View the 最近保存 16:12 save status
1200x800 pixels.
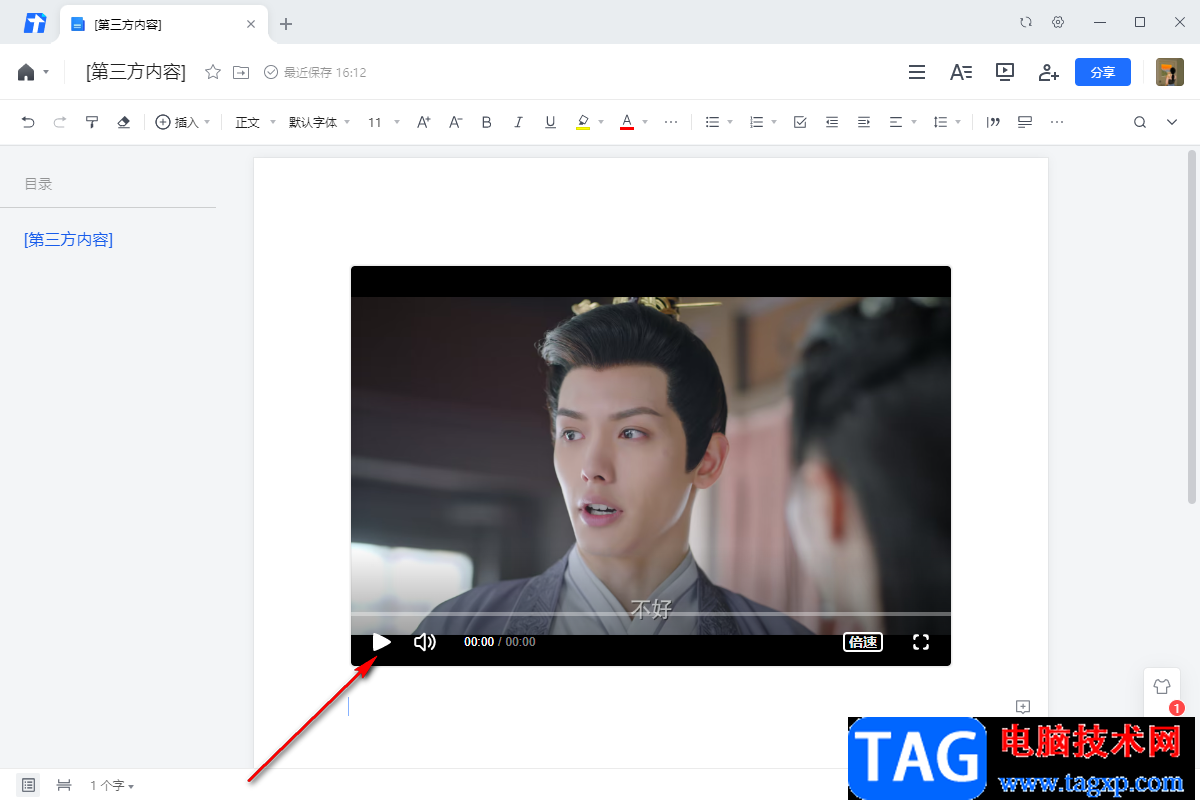(x=315, y=72)
